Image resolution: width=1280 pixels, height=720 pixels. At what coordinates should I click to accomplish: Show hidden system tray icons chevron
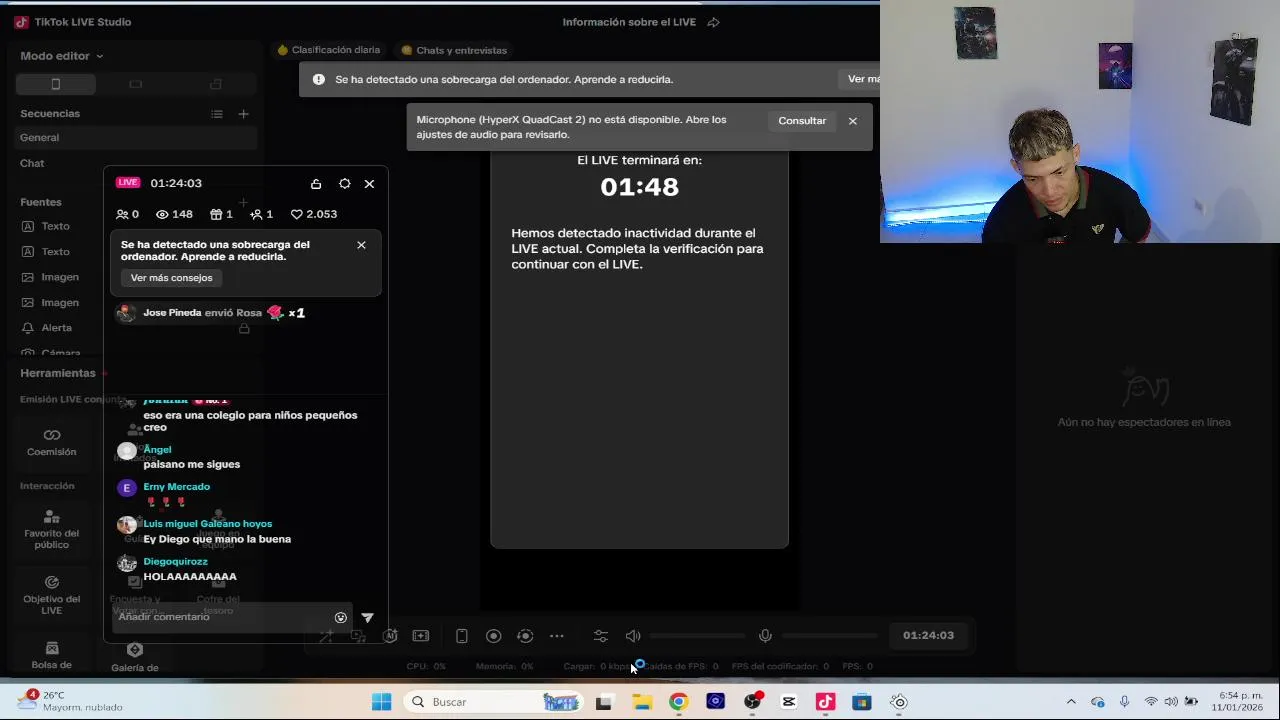[1071, 702]
